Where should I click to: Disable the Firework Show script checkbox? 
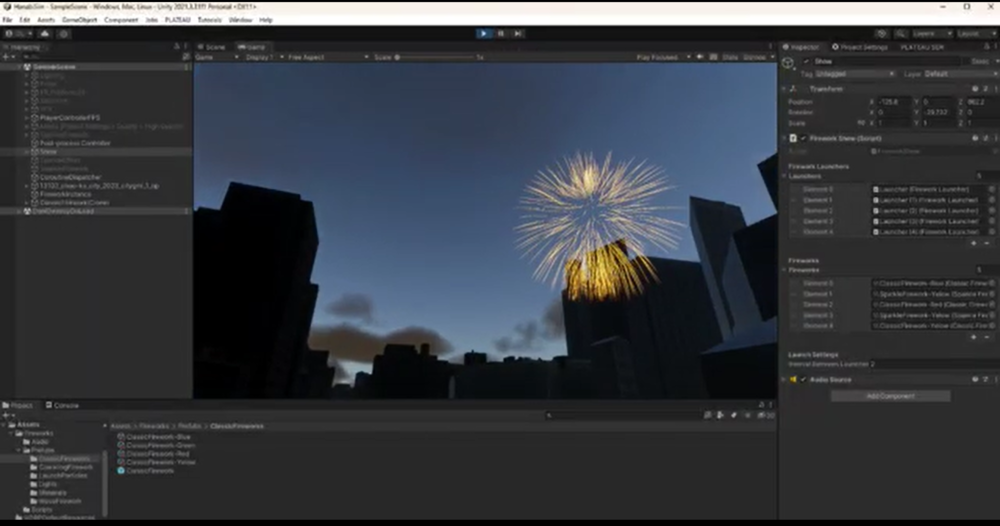point(803,138)
